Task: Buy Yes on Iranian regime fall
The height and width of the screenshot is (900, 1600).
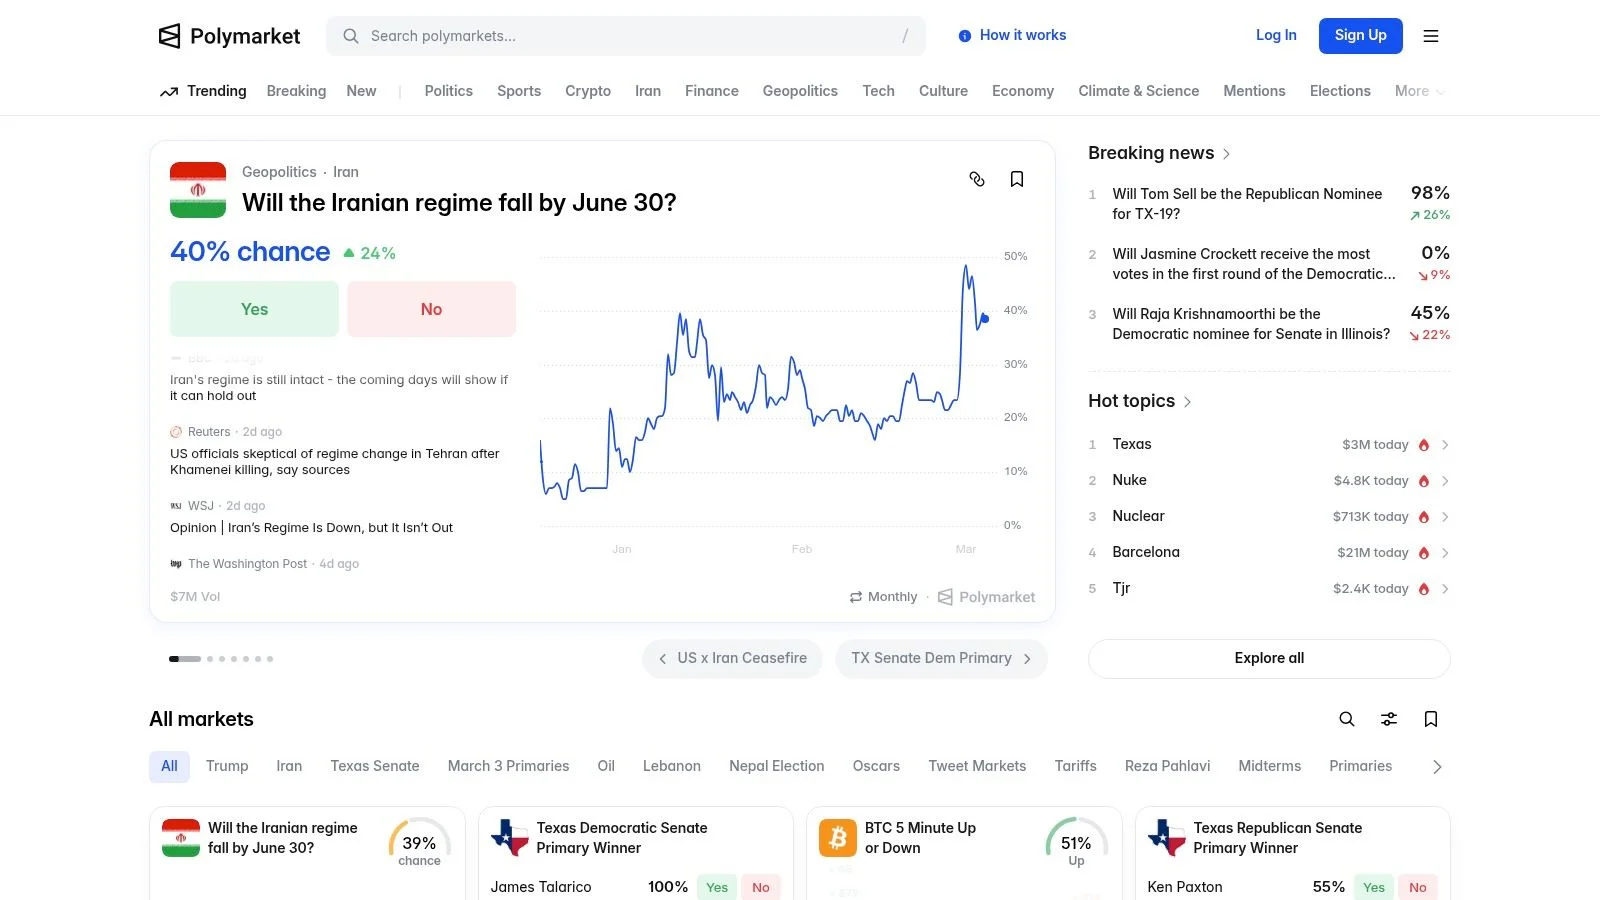Action: tap(254, 309)
